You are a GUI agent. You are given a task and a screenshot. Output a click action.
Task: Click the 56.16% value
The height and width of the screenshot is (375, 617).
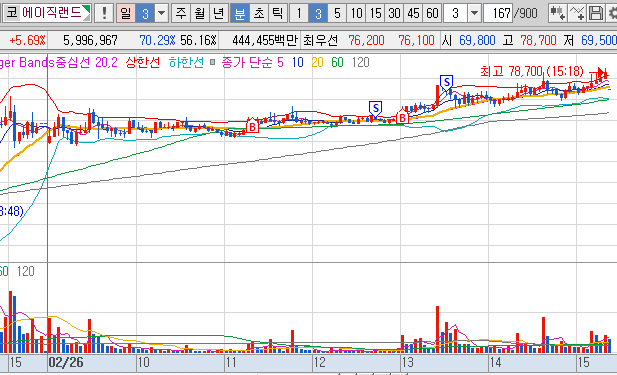[x=198, y=40]
